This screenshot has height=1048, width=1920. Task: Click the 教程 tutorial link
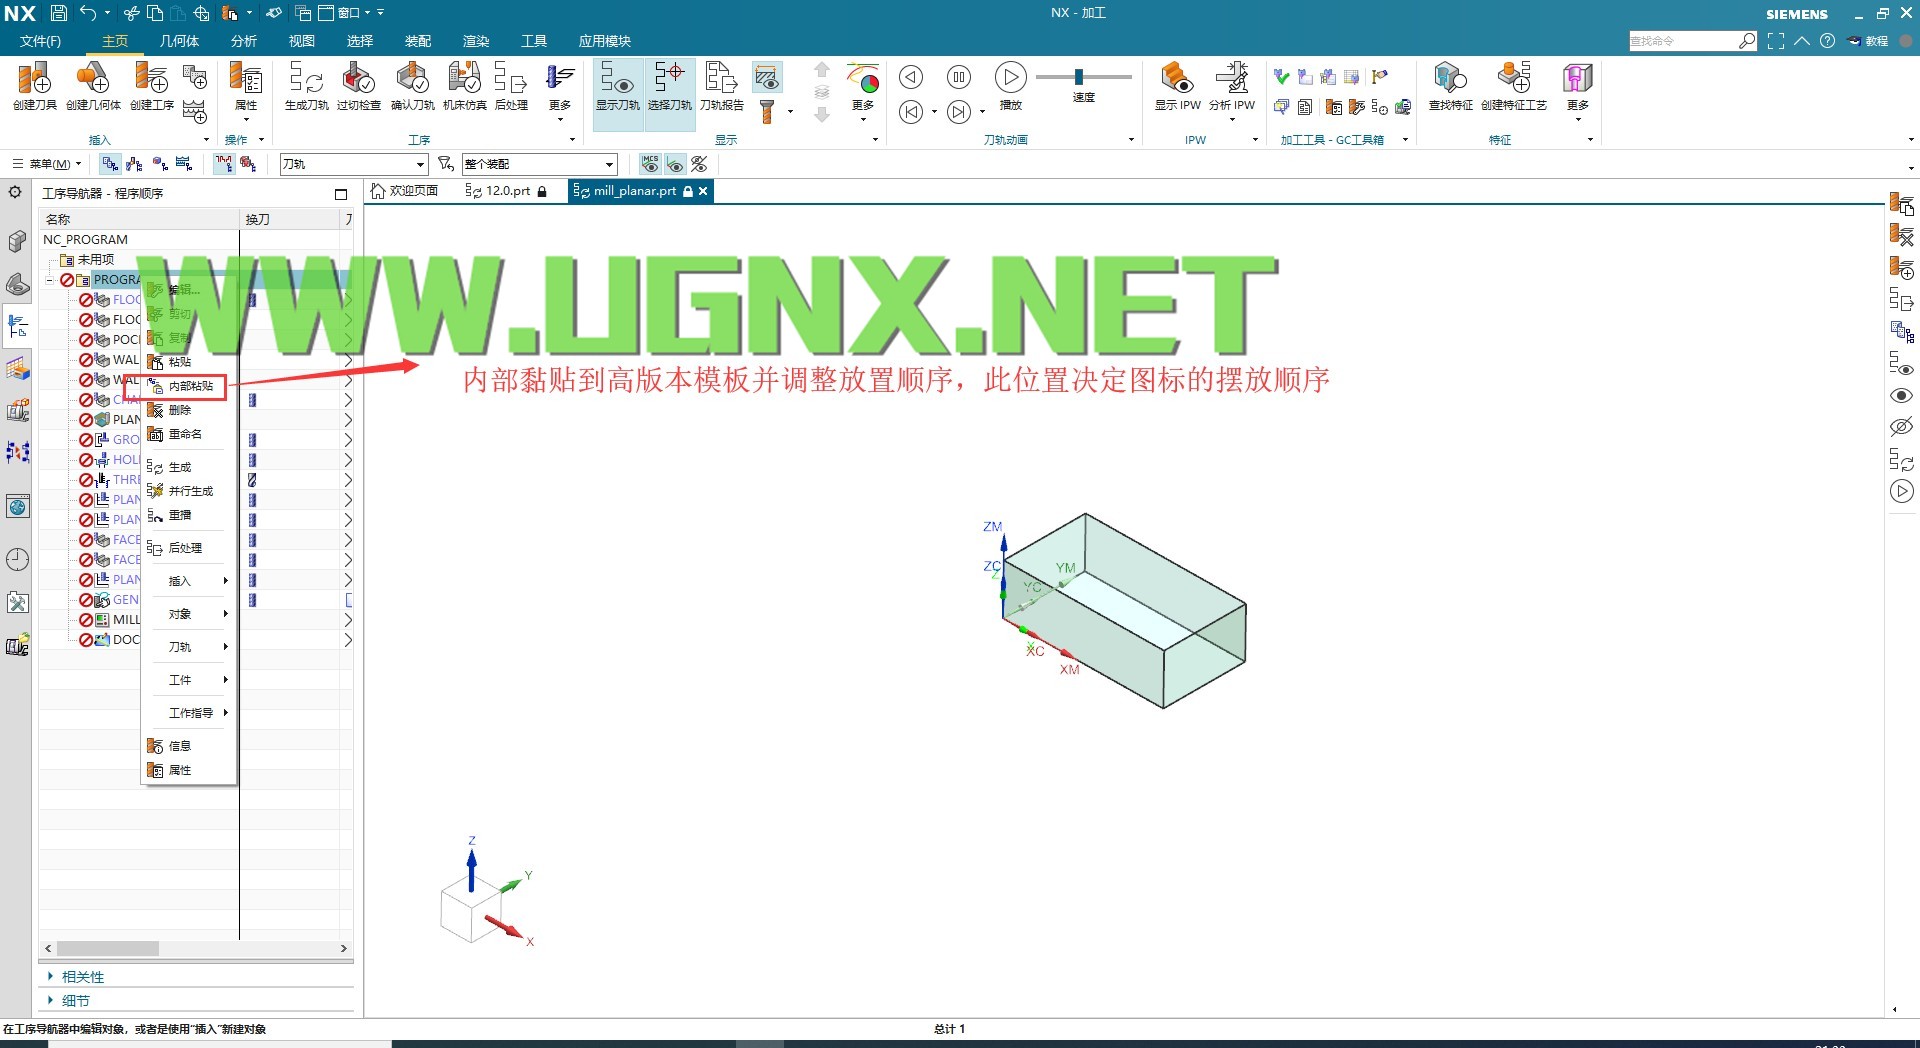click(x=1868, y=41)
